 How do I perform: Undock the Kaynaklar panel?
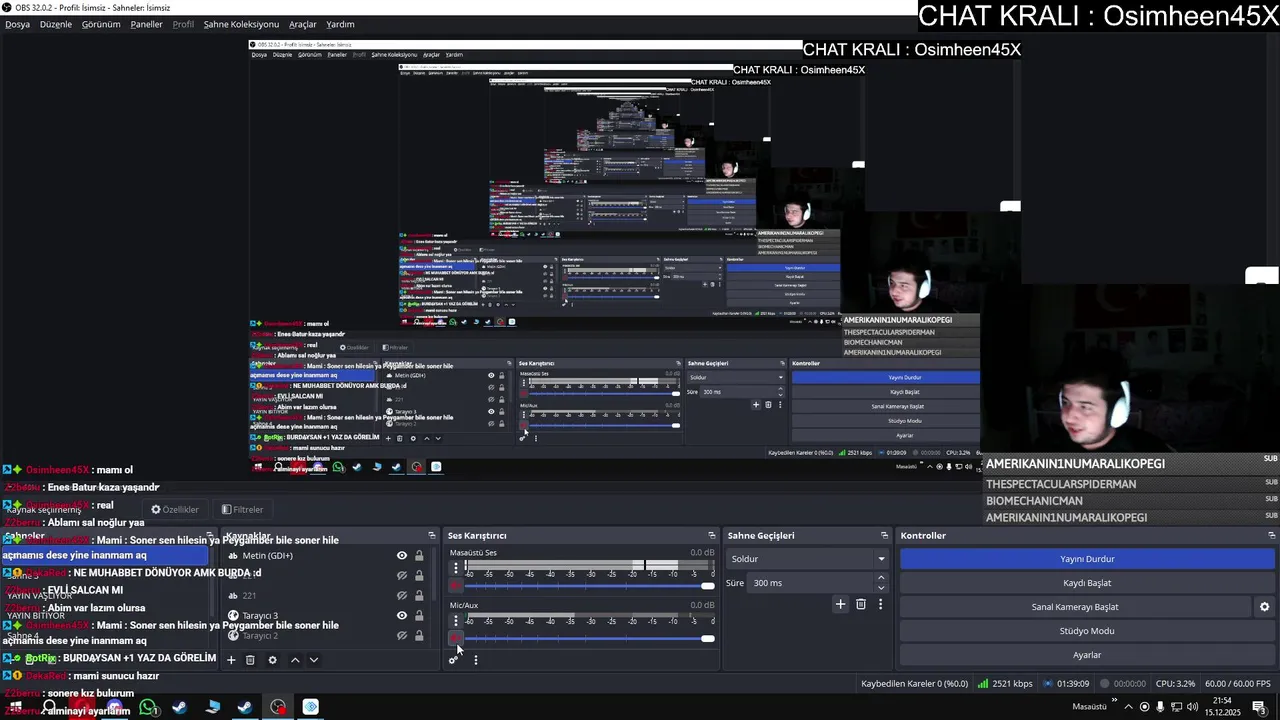click(432, 536)
